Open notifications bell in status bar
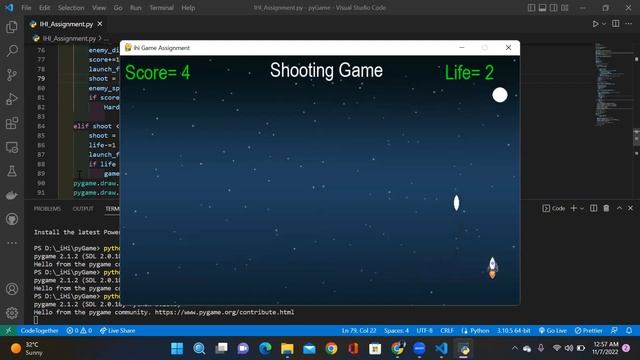 click(629, 331)
